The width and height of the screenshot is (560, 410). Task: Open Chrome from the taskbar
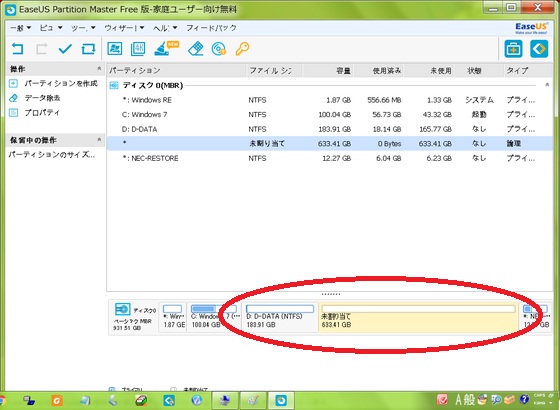2,400
